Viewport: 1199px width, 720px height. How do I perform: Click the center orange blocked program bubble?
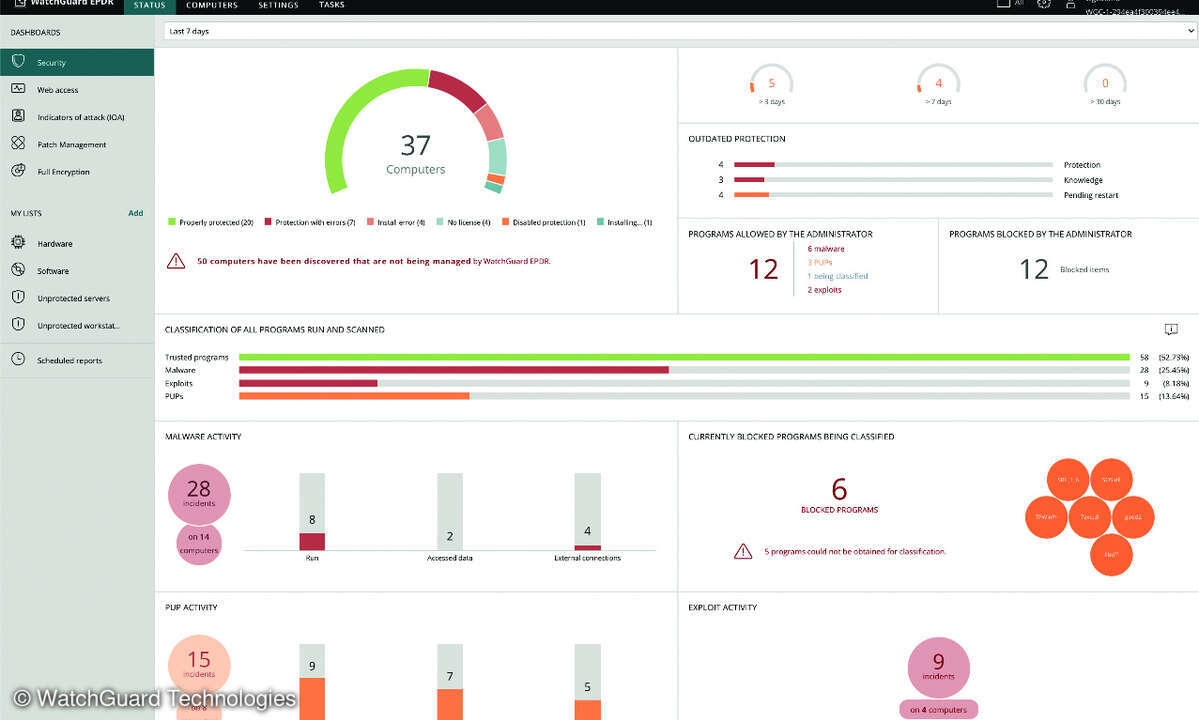tap(1090, 517)
